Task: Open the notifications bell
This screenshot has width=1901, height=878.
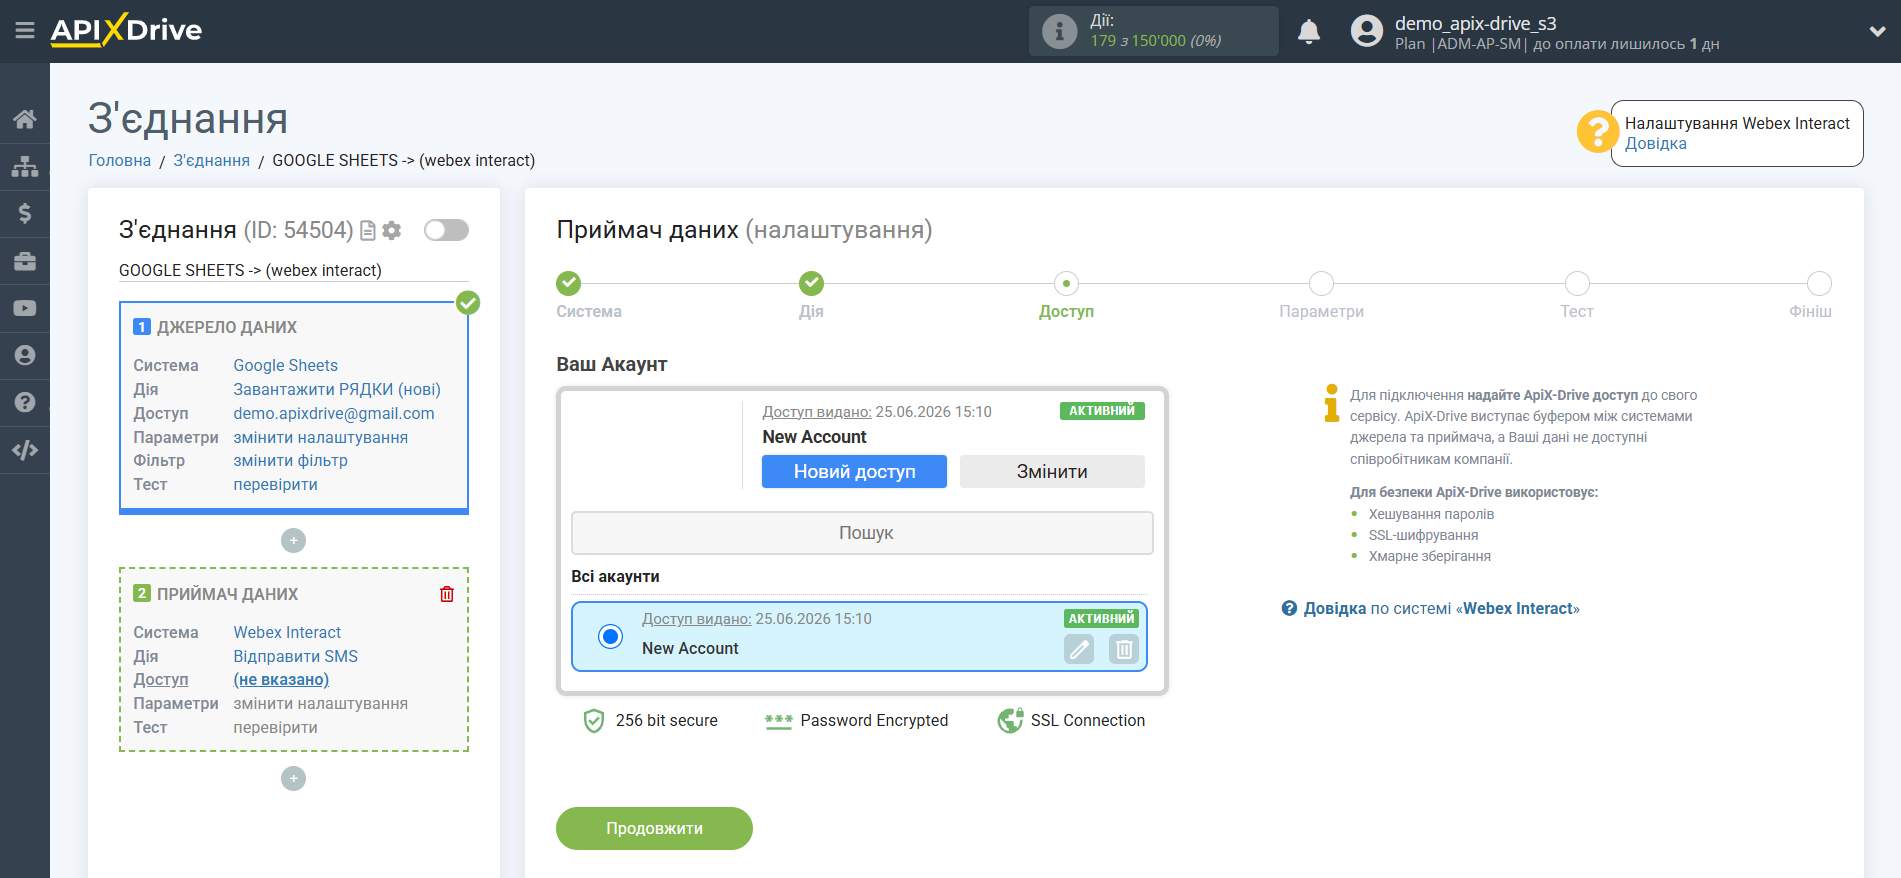Action: (1309, 32)
